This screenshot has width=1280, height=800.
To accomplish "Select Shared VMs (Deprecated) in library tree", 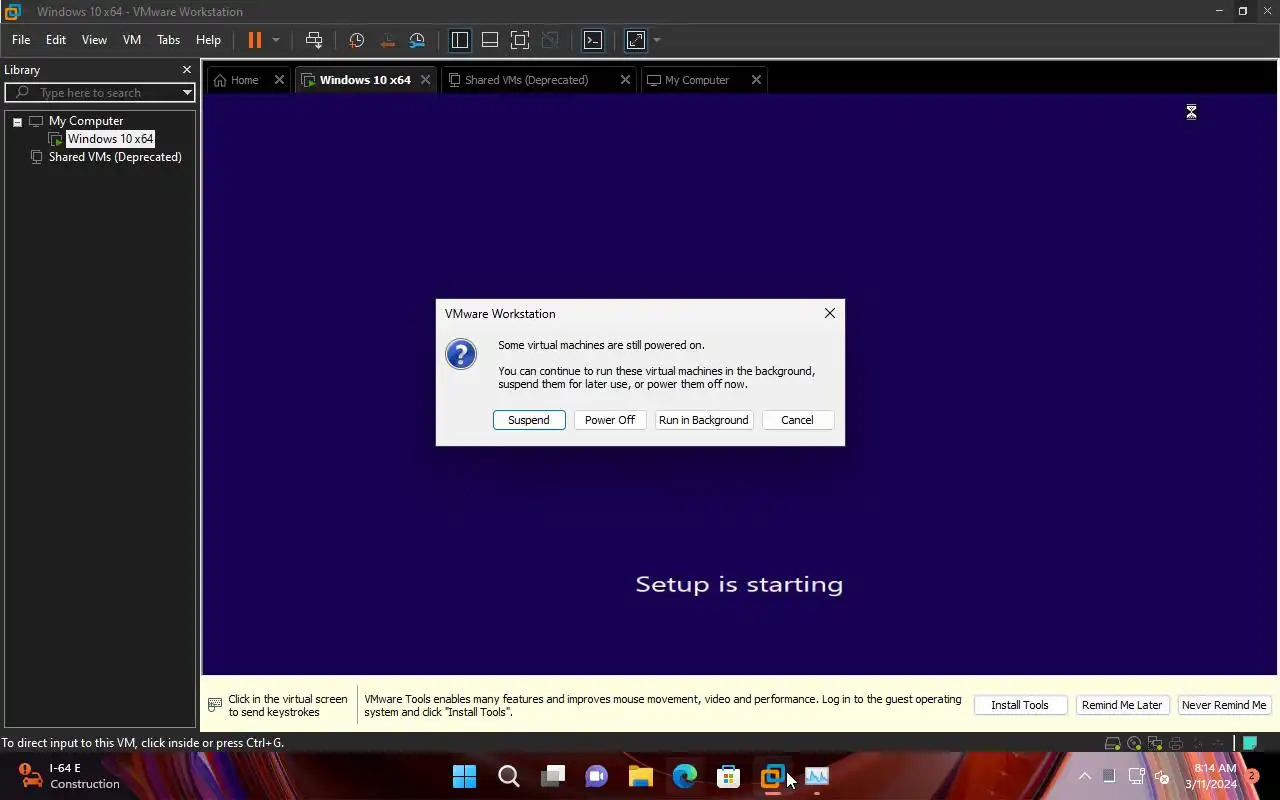I will coord(115,157).
